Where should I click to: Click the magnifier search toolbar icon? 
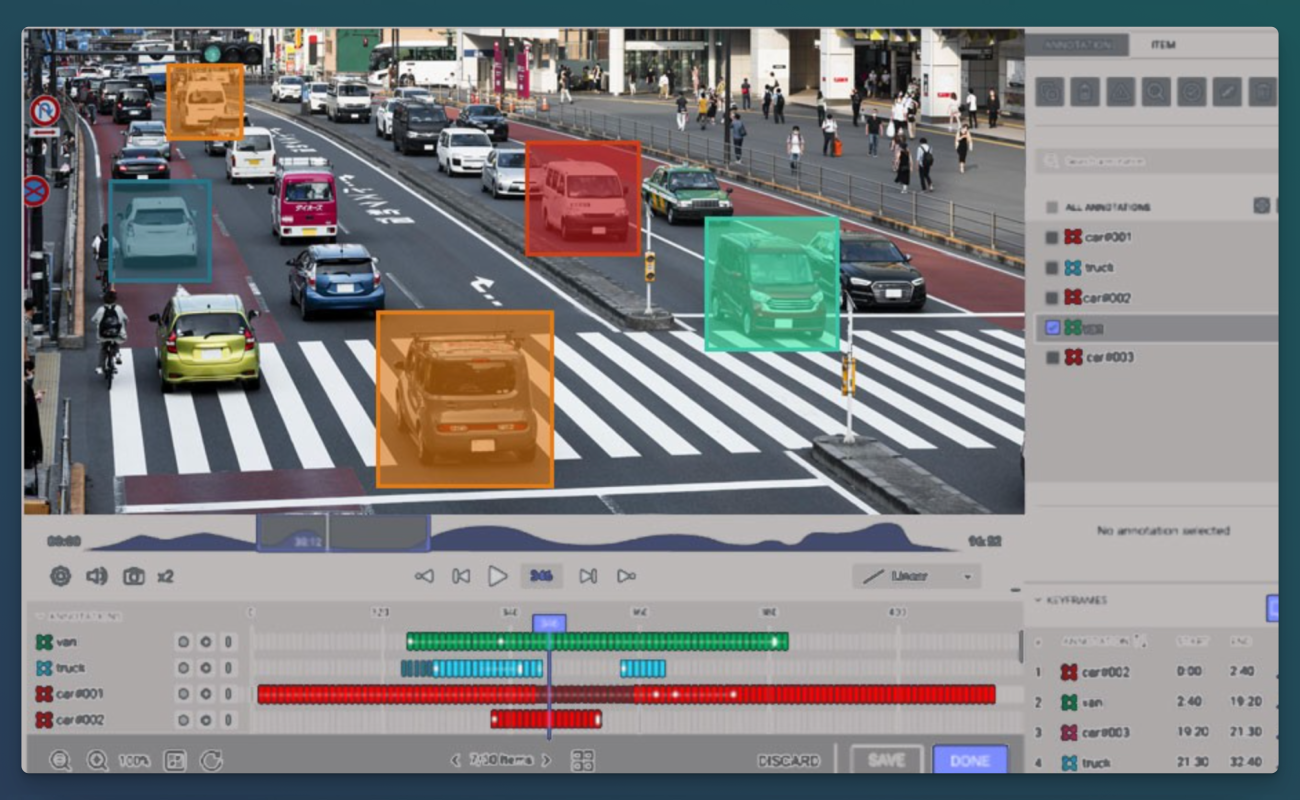(1156, 92)
